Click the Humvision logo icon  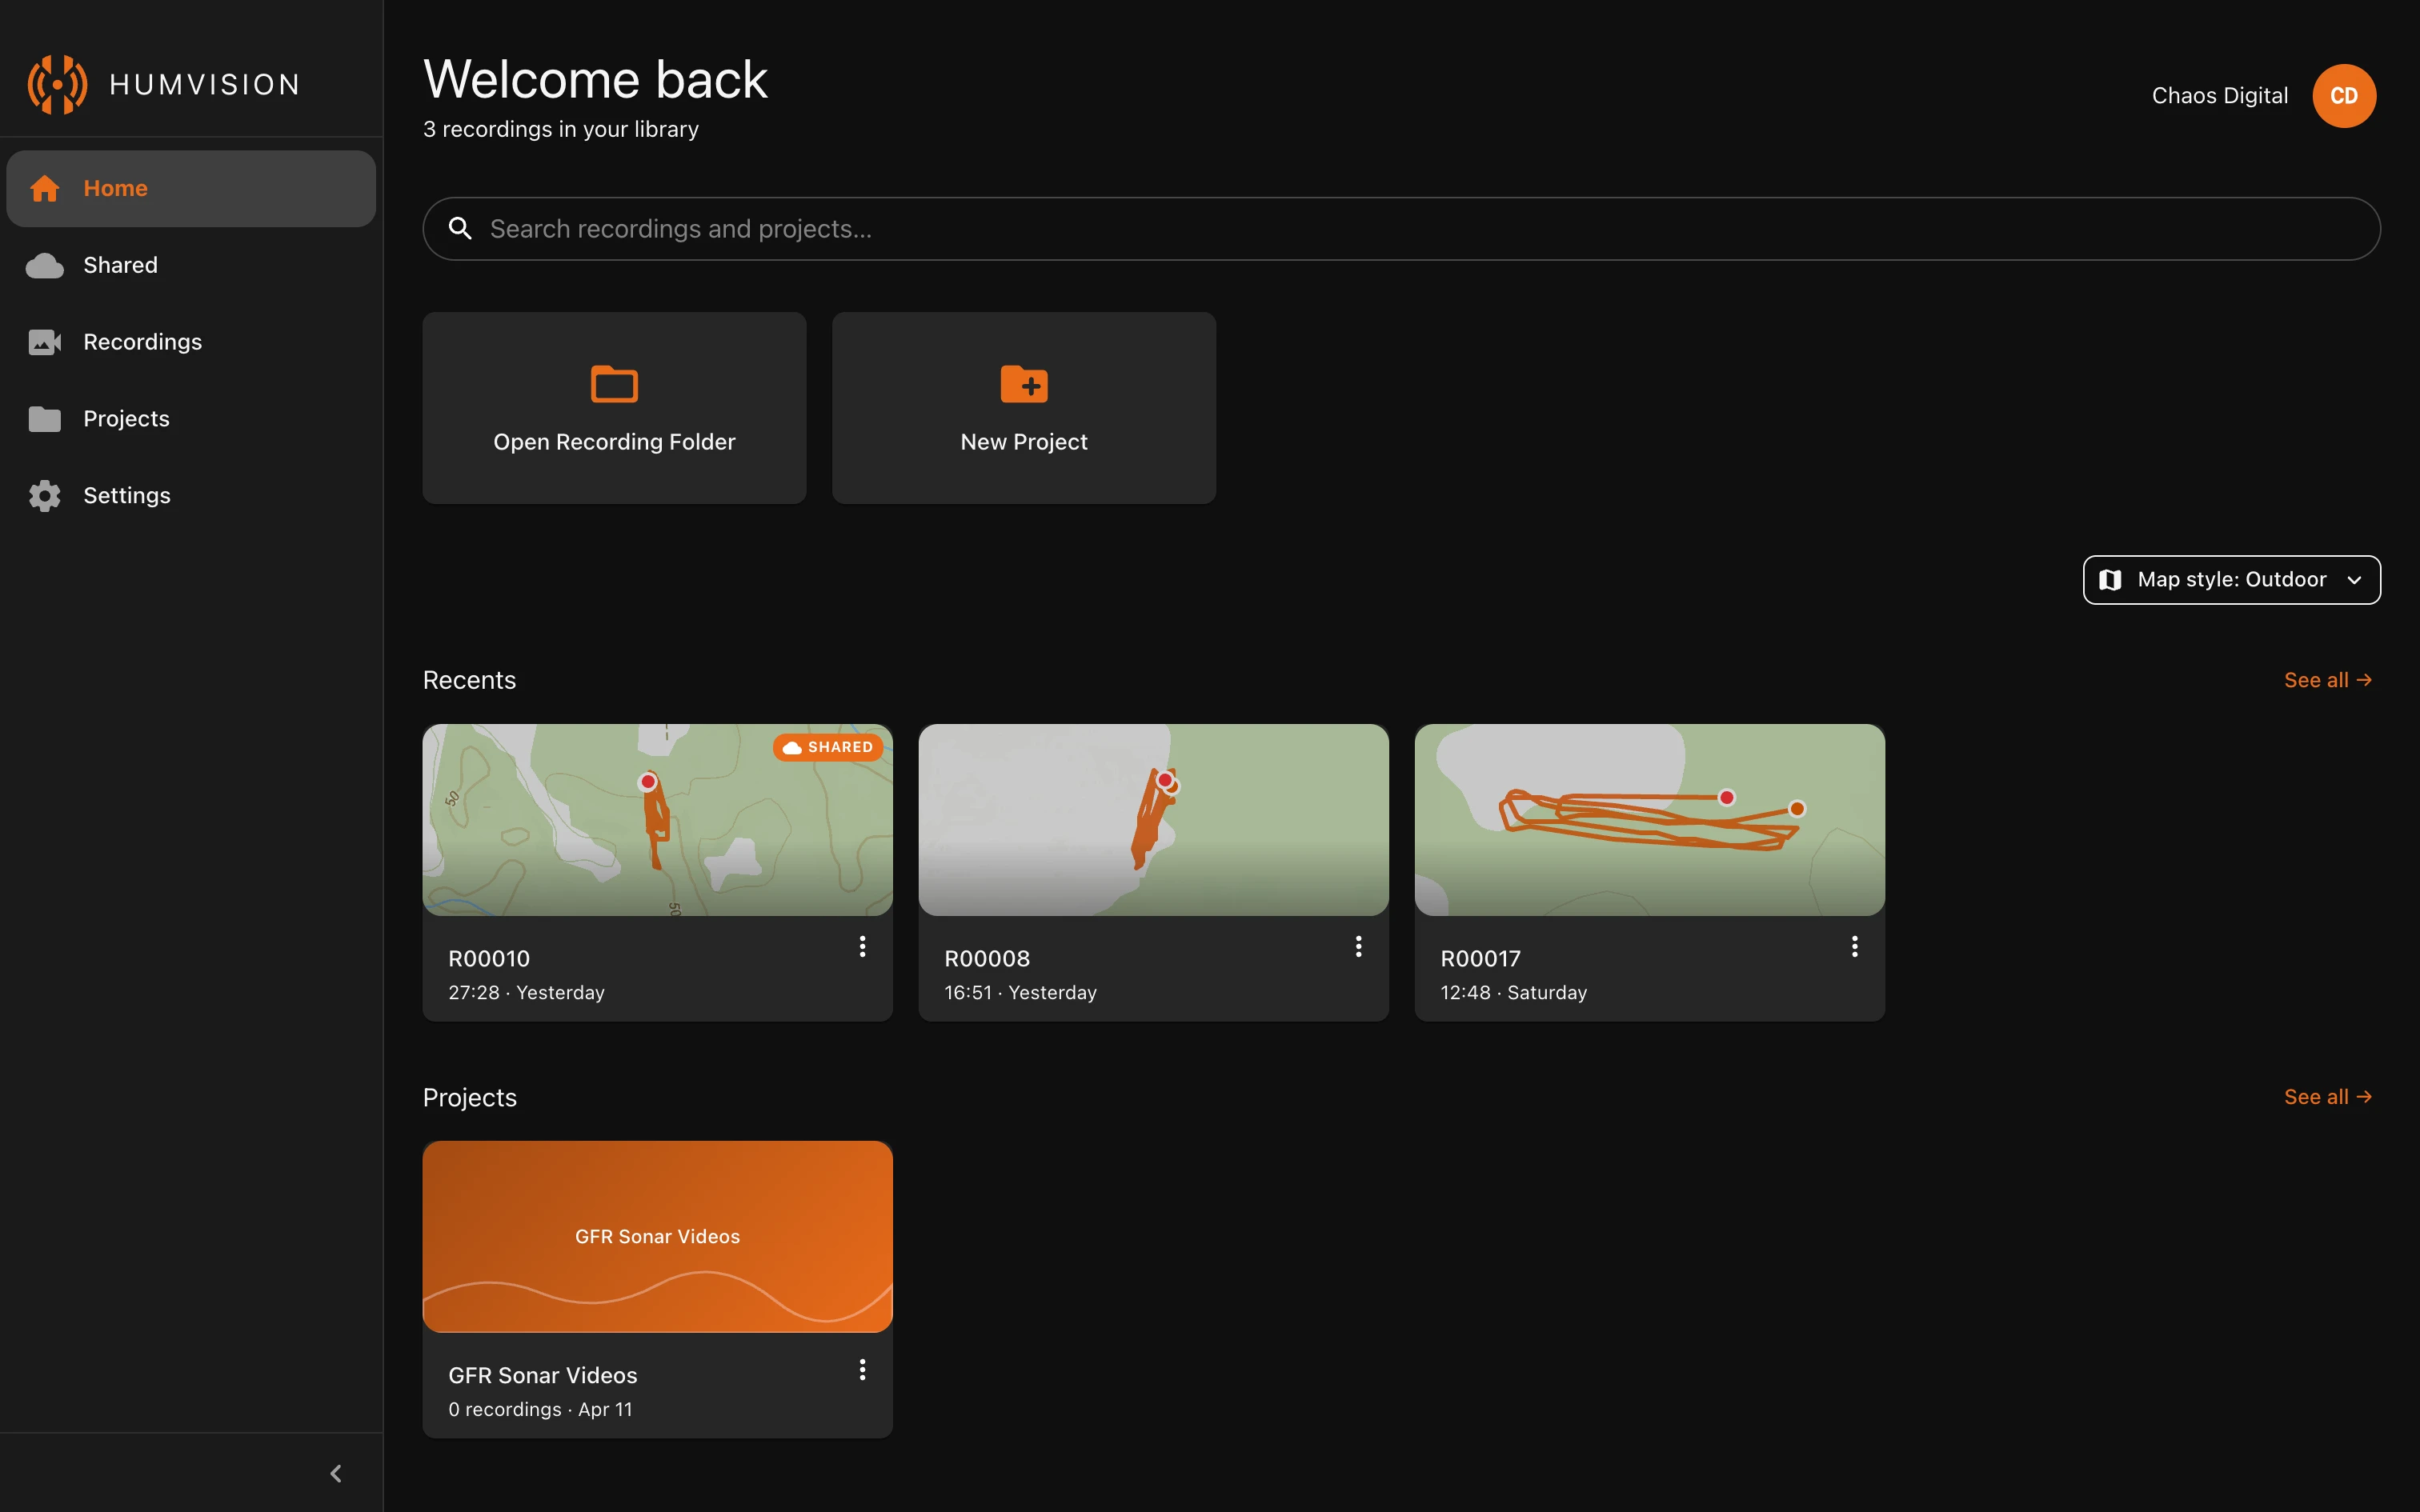[x=57, y=84]
